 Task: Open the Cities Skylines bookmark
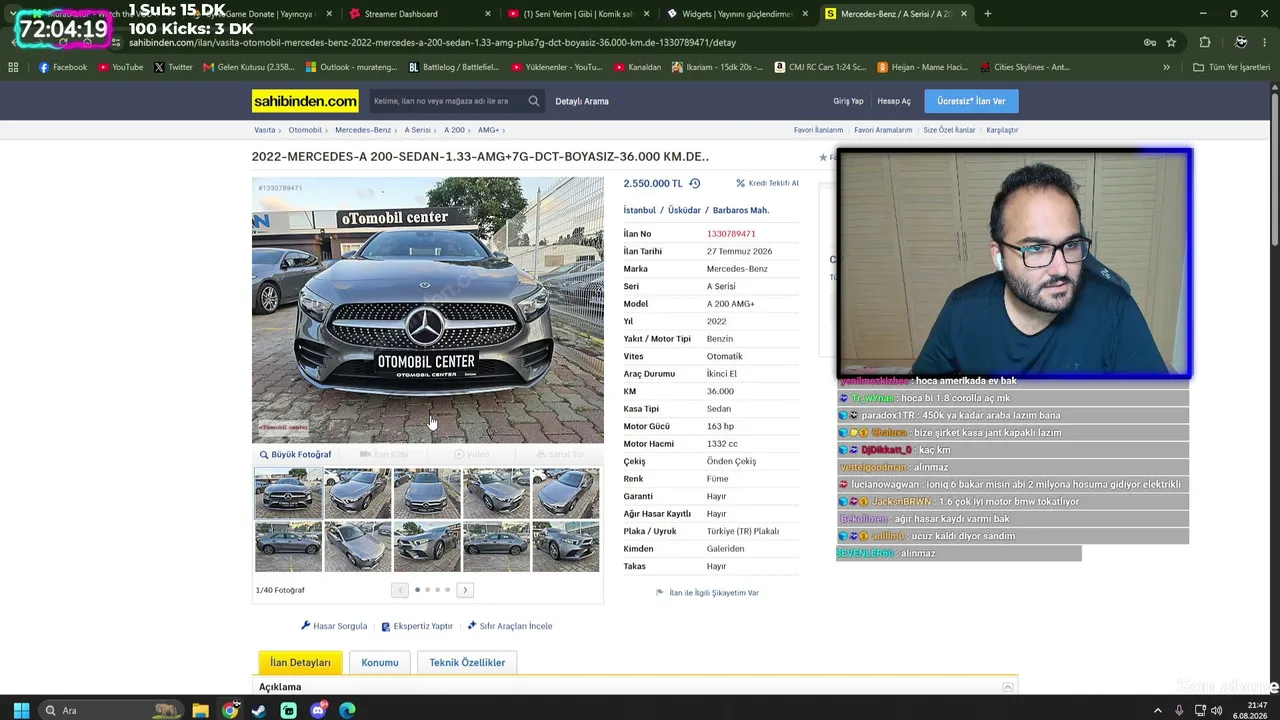[x=1024, y=67]
